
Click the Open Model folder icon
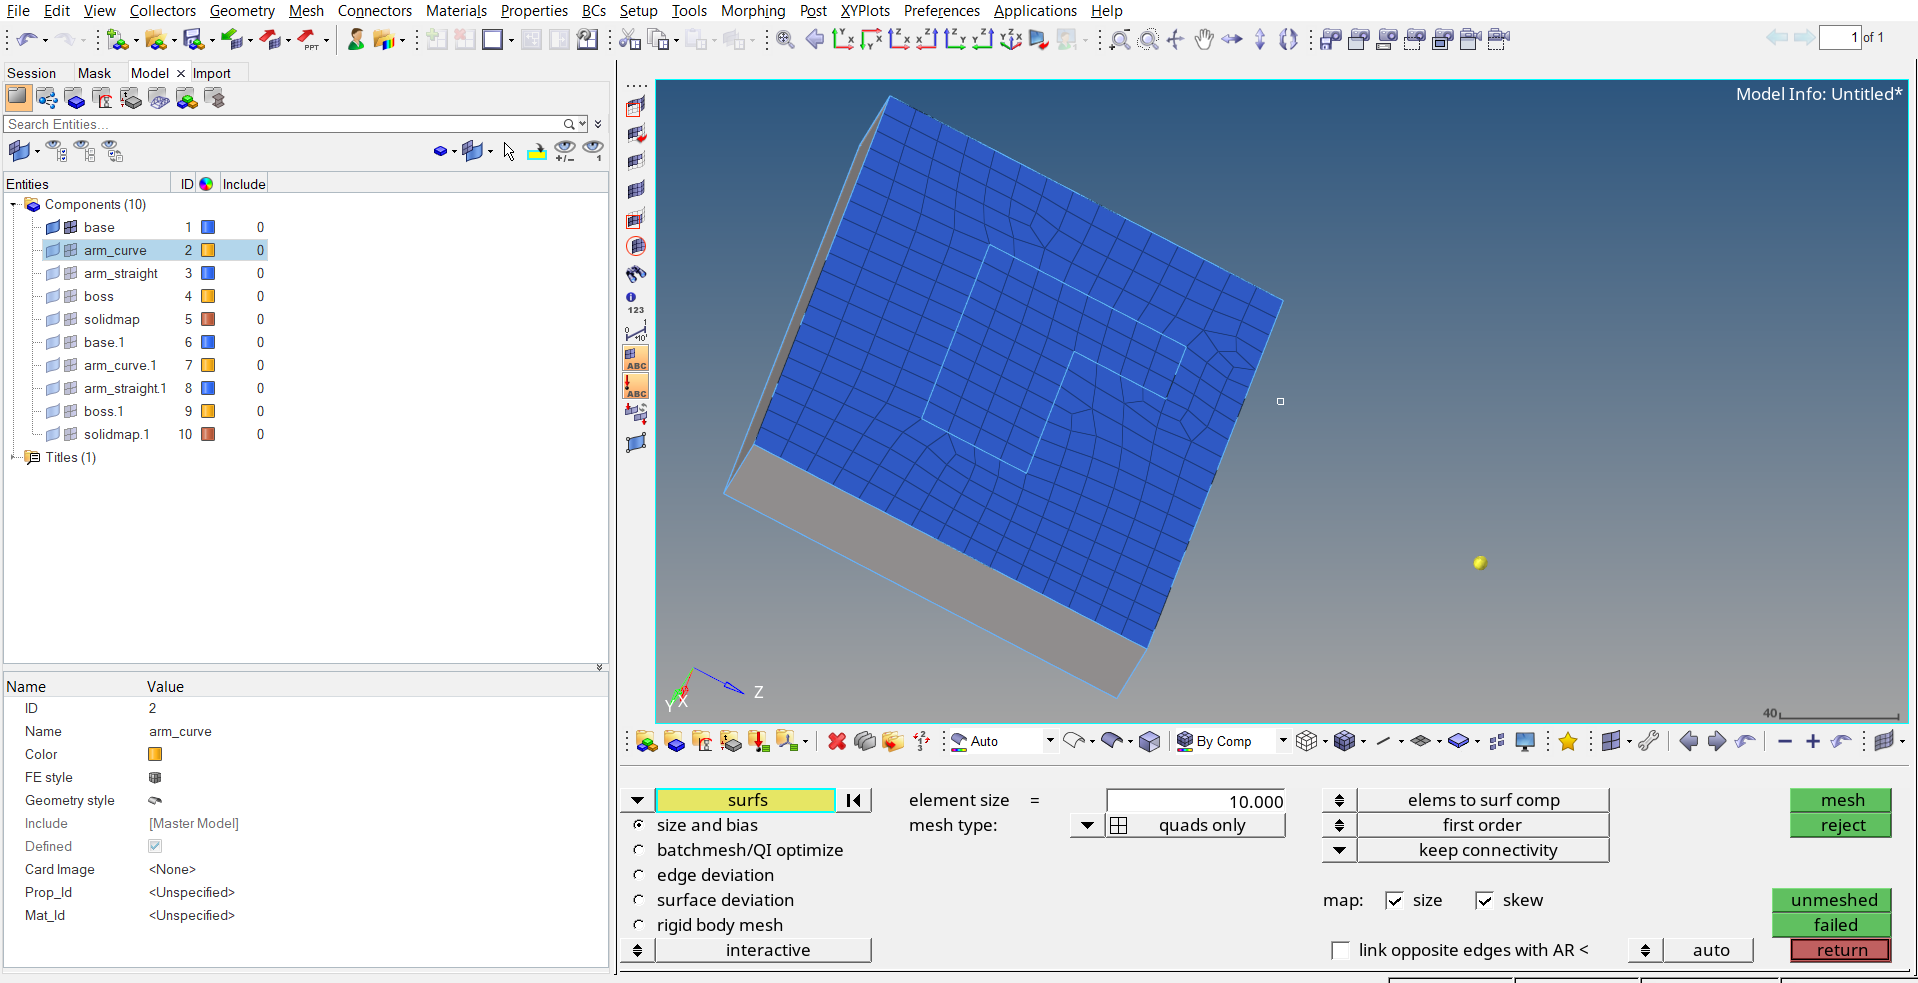(x=154, y=39)
